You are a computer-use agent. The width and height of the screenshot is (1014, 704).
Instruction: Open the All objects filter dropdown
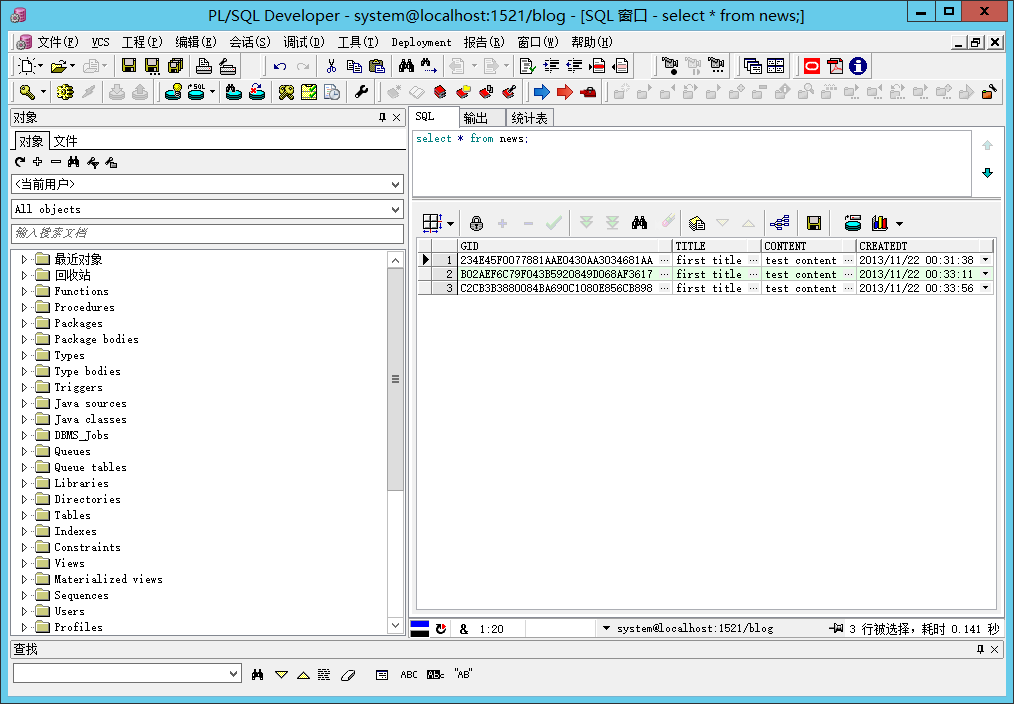pos(395,209)
